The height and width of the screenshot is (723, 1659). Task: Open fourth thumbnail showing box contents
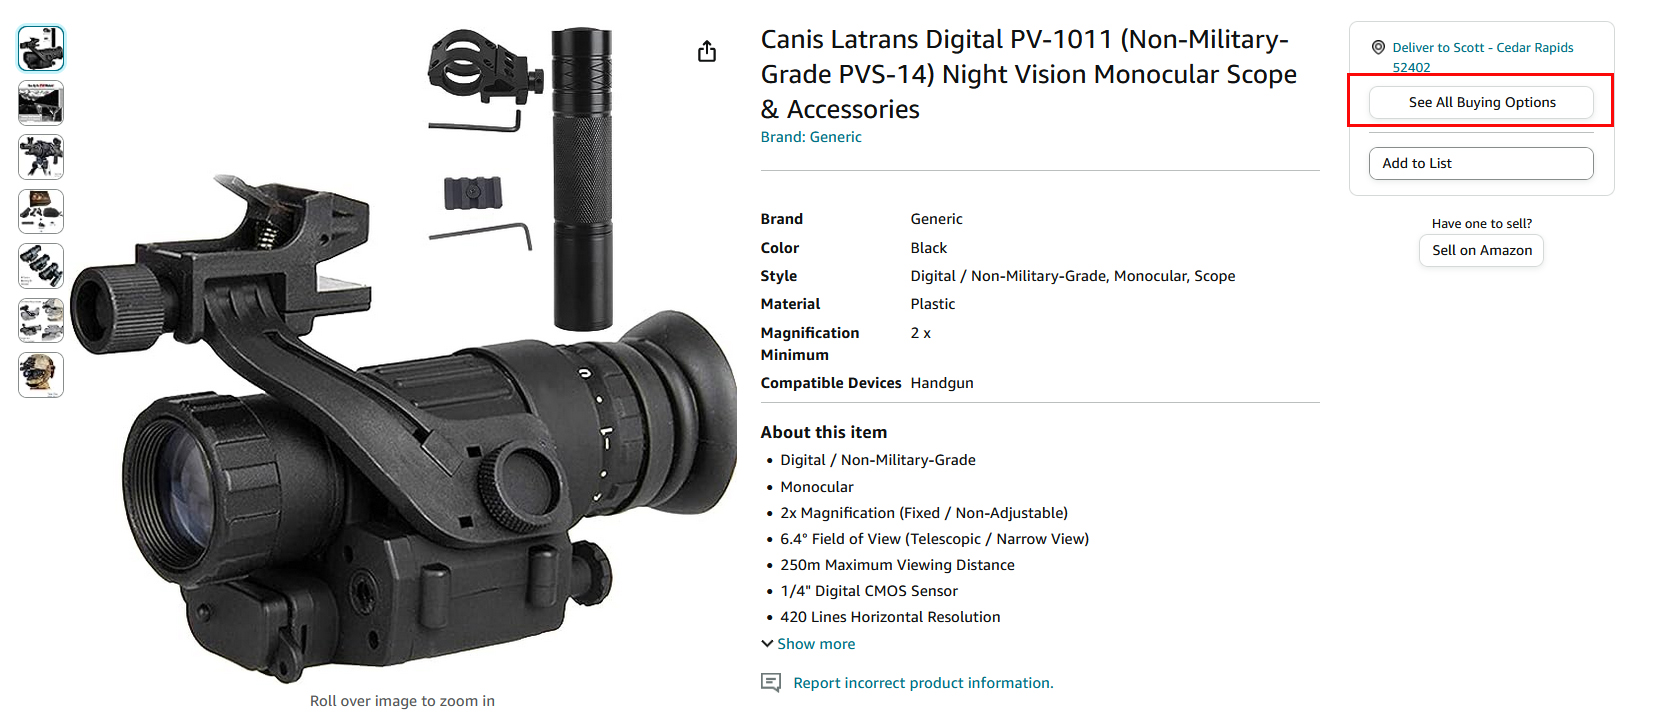point(41,212)
